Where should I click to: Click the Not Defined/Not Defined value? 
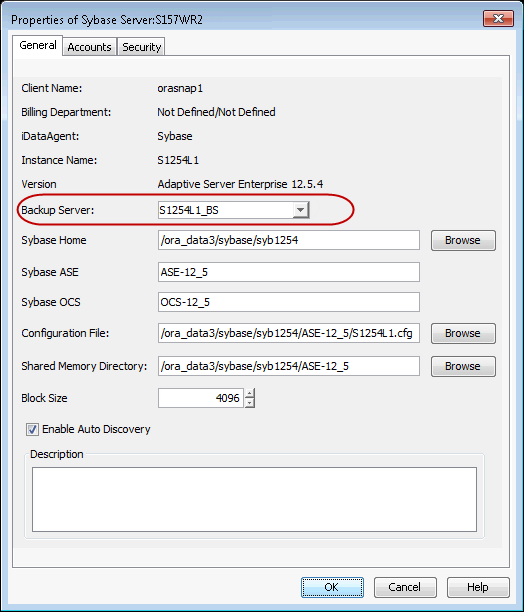click(217, 112)
